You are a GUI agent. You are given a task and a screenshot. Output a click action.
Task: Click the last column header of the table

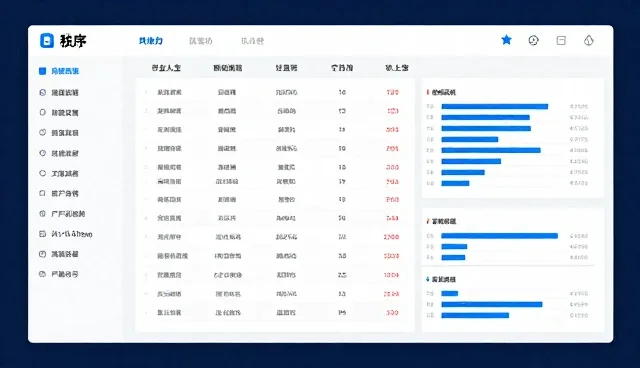coord(397,68)
